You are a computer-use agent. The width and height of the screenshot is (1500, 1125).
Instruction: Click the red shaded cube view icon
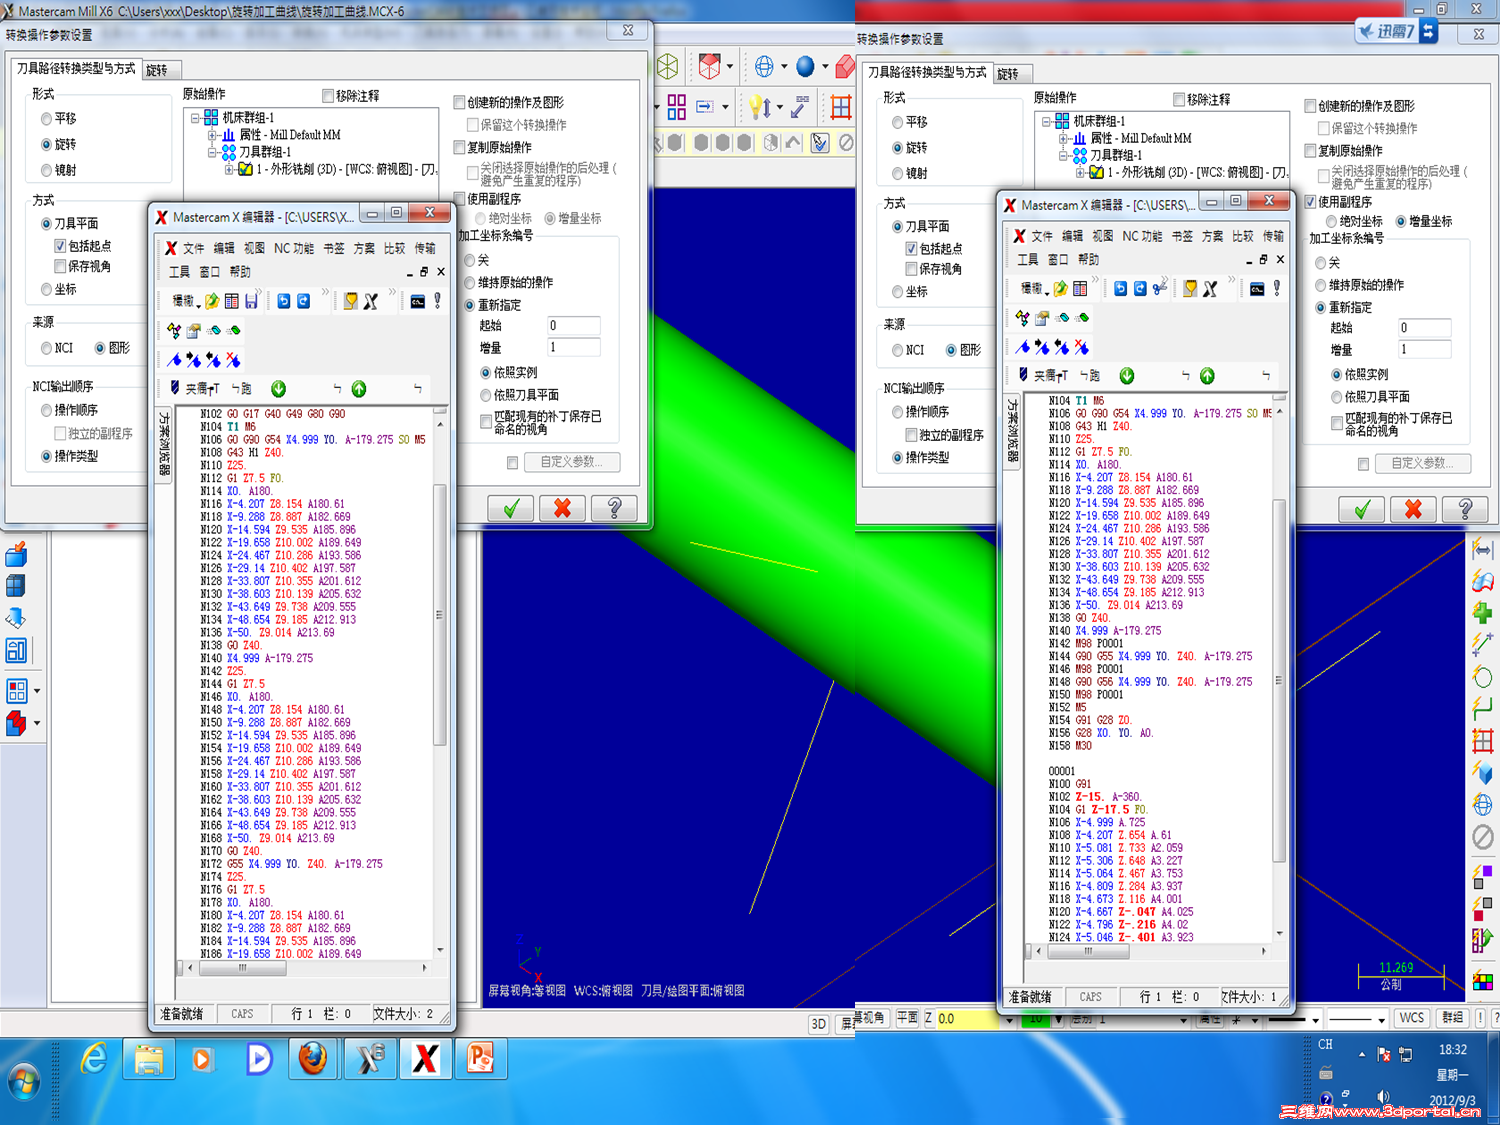[710, 67]
